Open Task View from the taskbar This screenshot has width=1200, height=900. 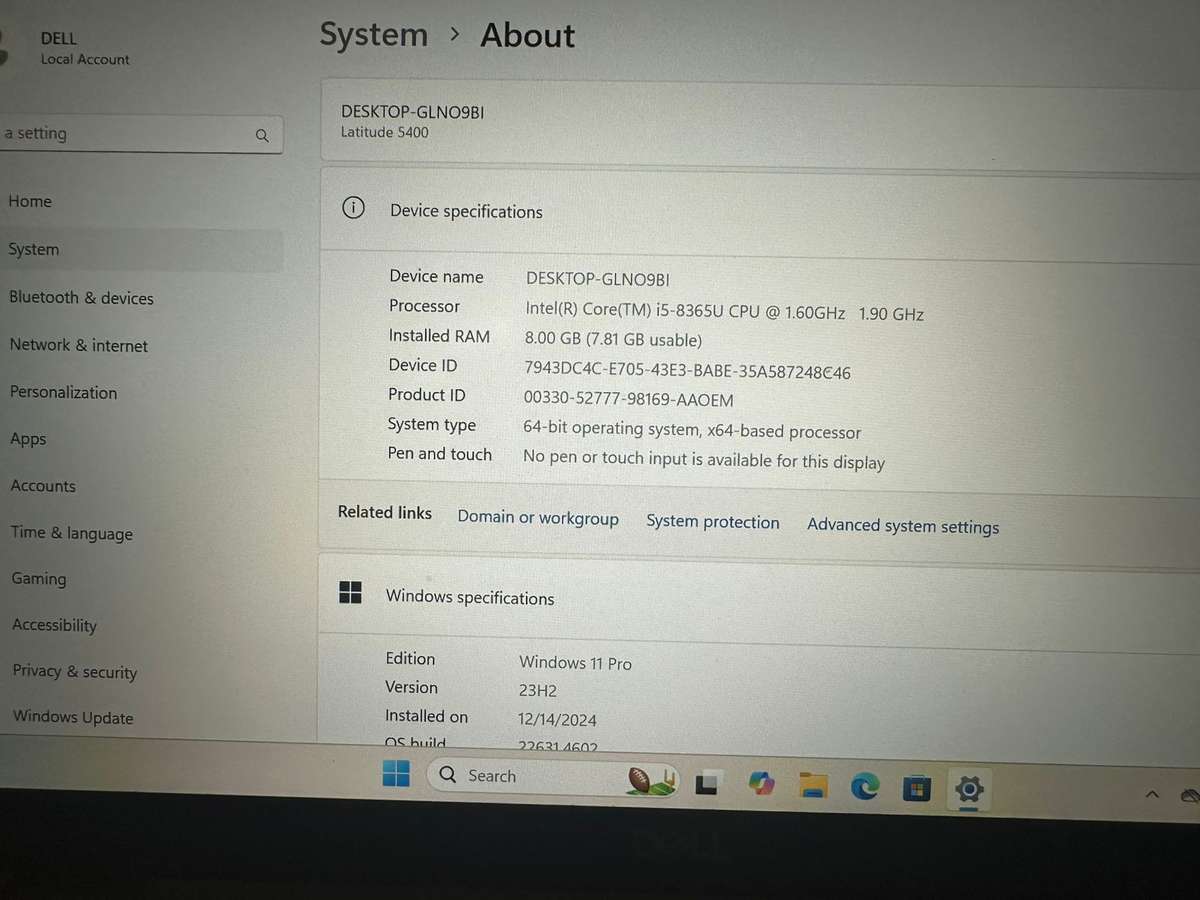click(x=708, y=783)
